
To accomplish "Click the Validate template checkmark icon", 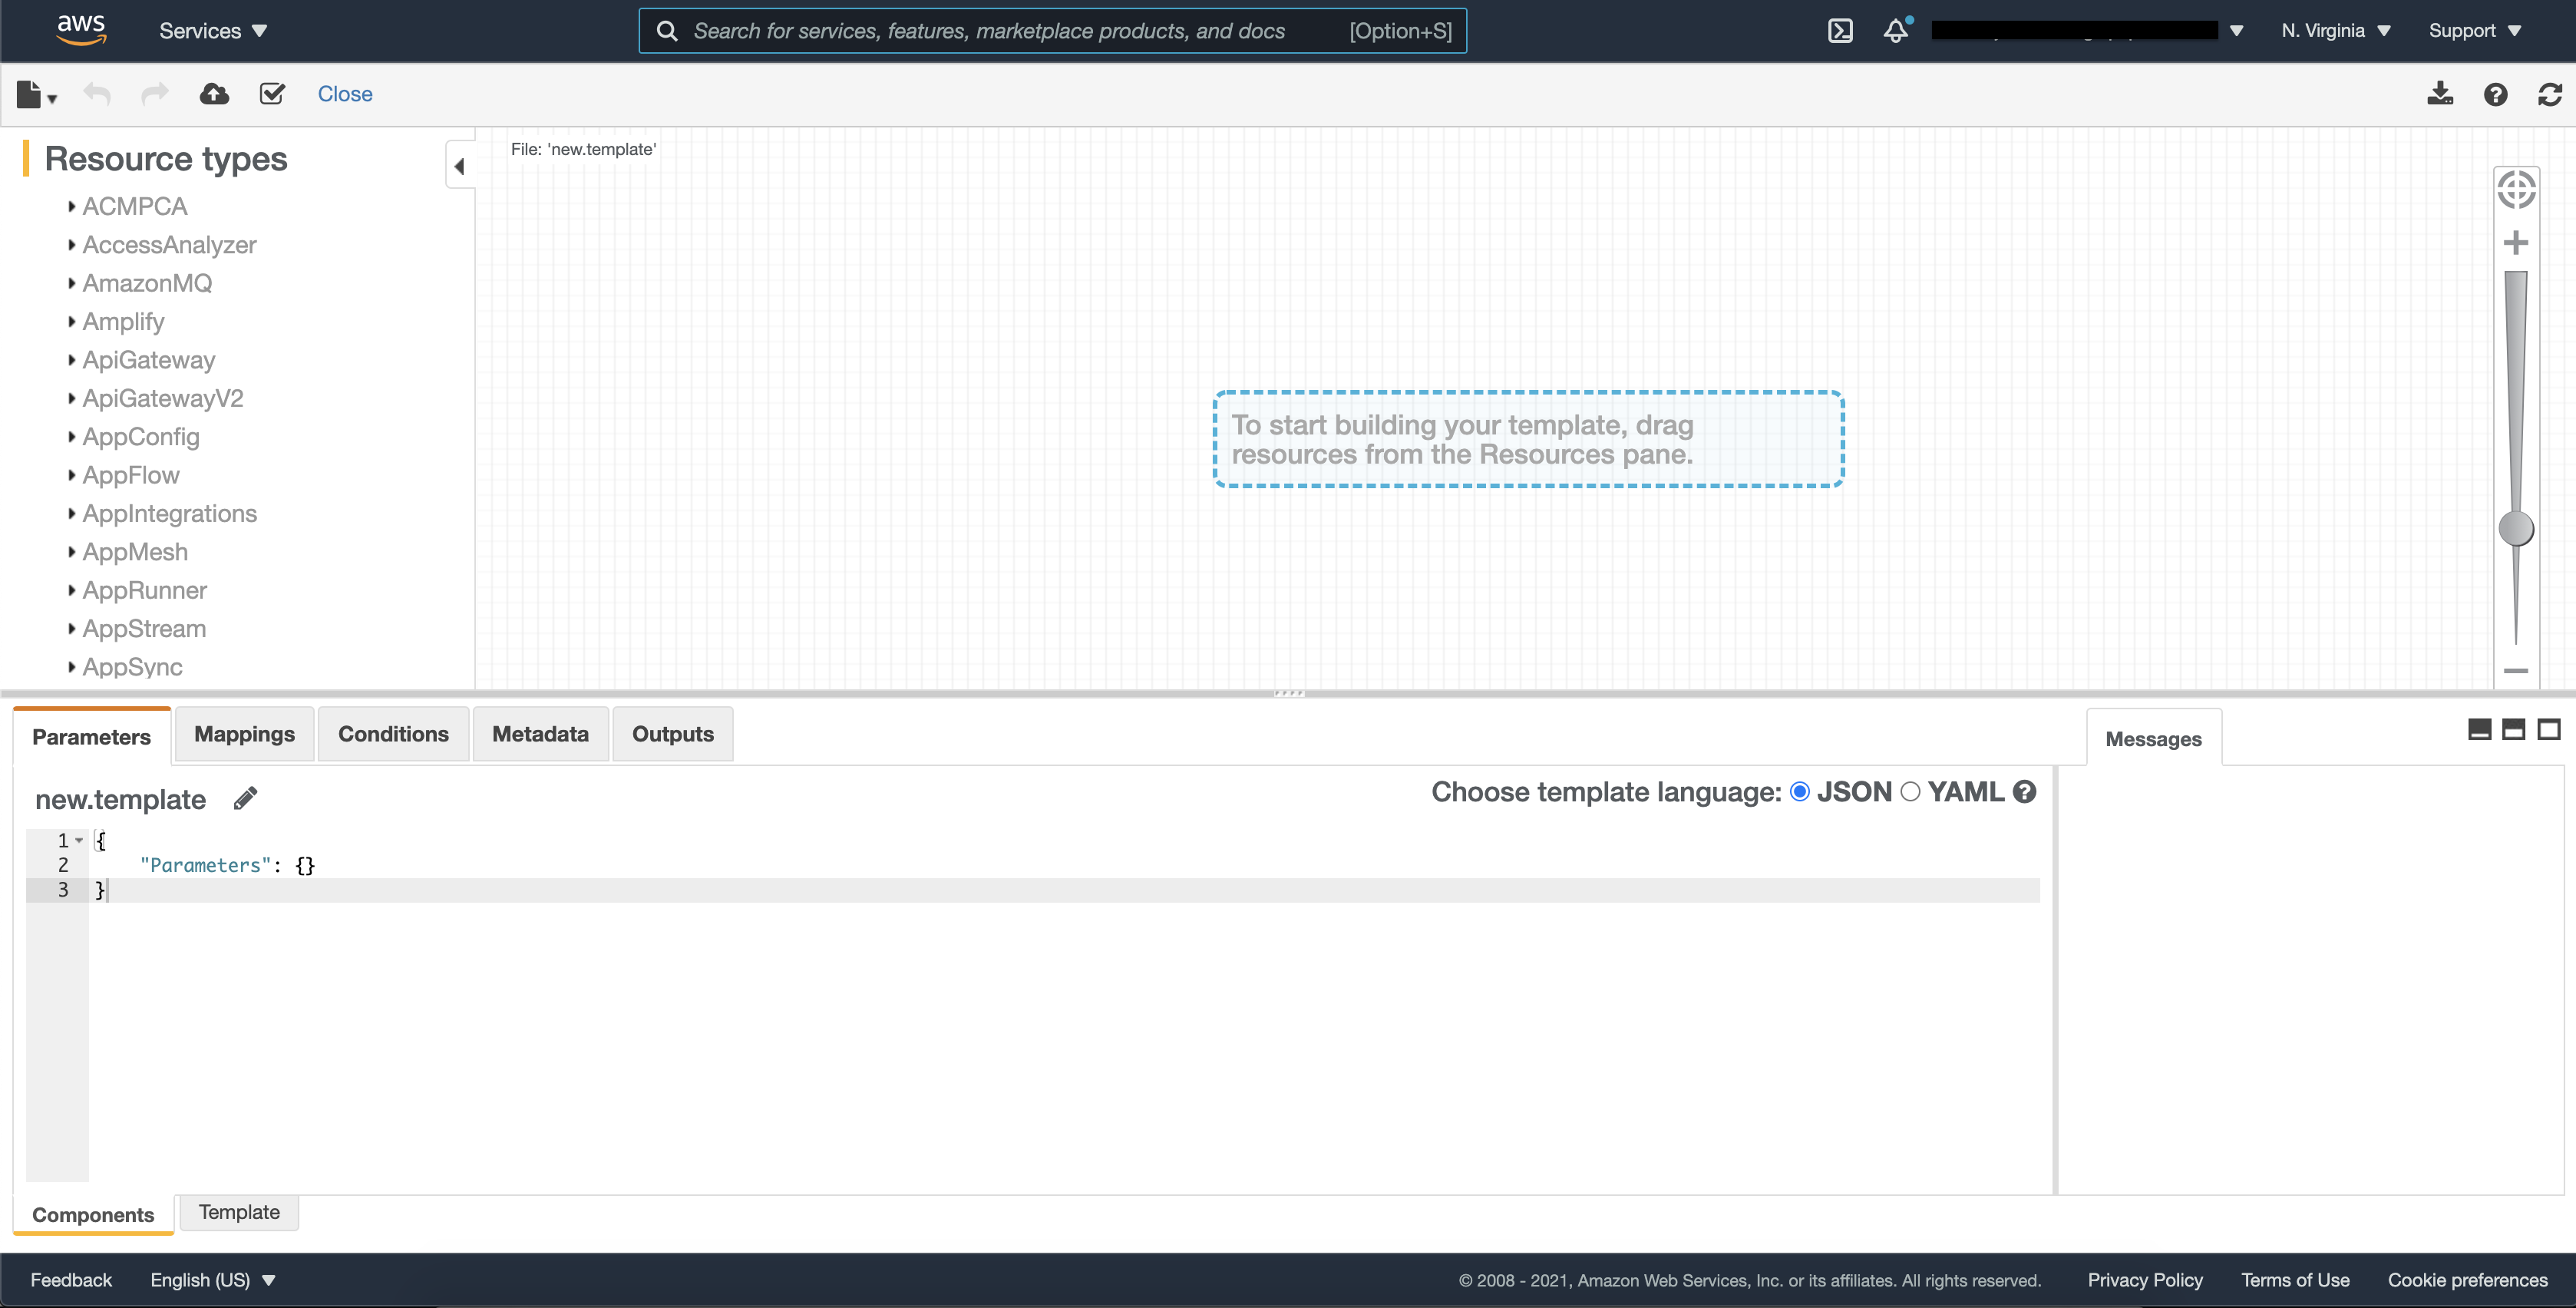I will 272,94.
